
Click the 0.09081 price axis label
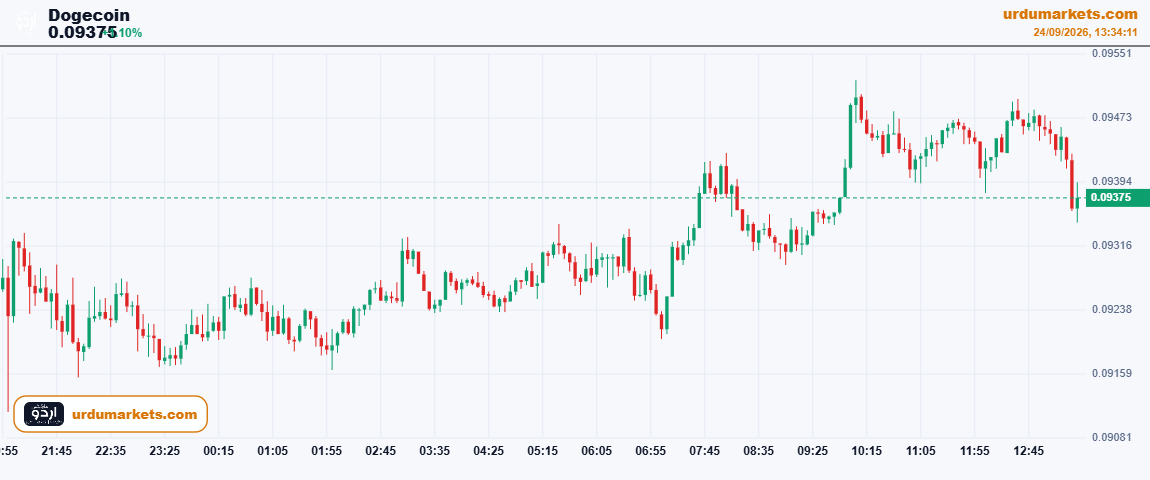tap(1111, 437)
